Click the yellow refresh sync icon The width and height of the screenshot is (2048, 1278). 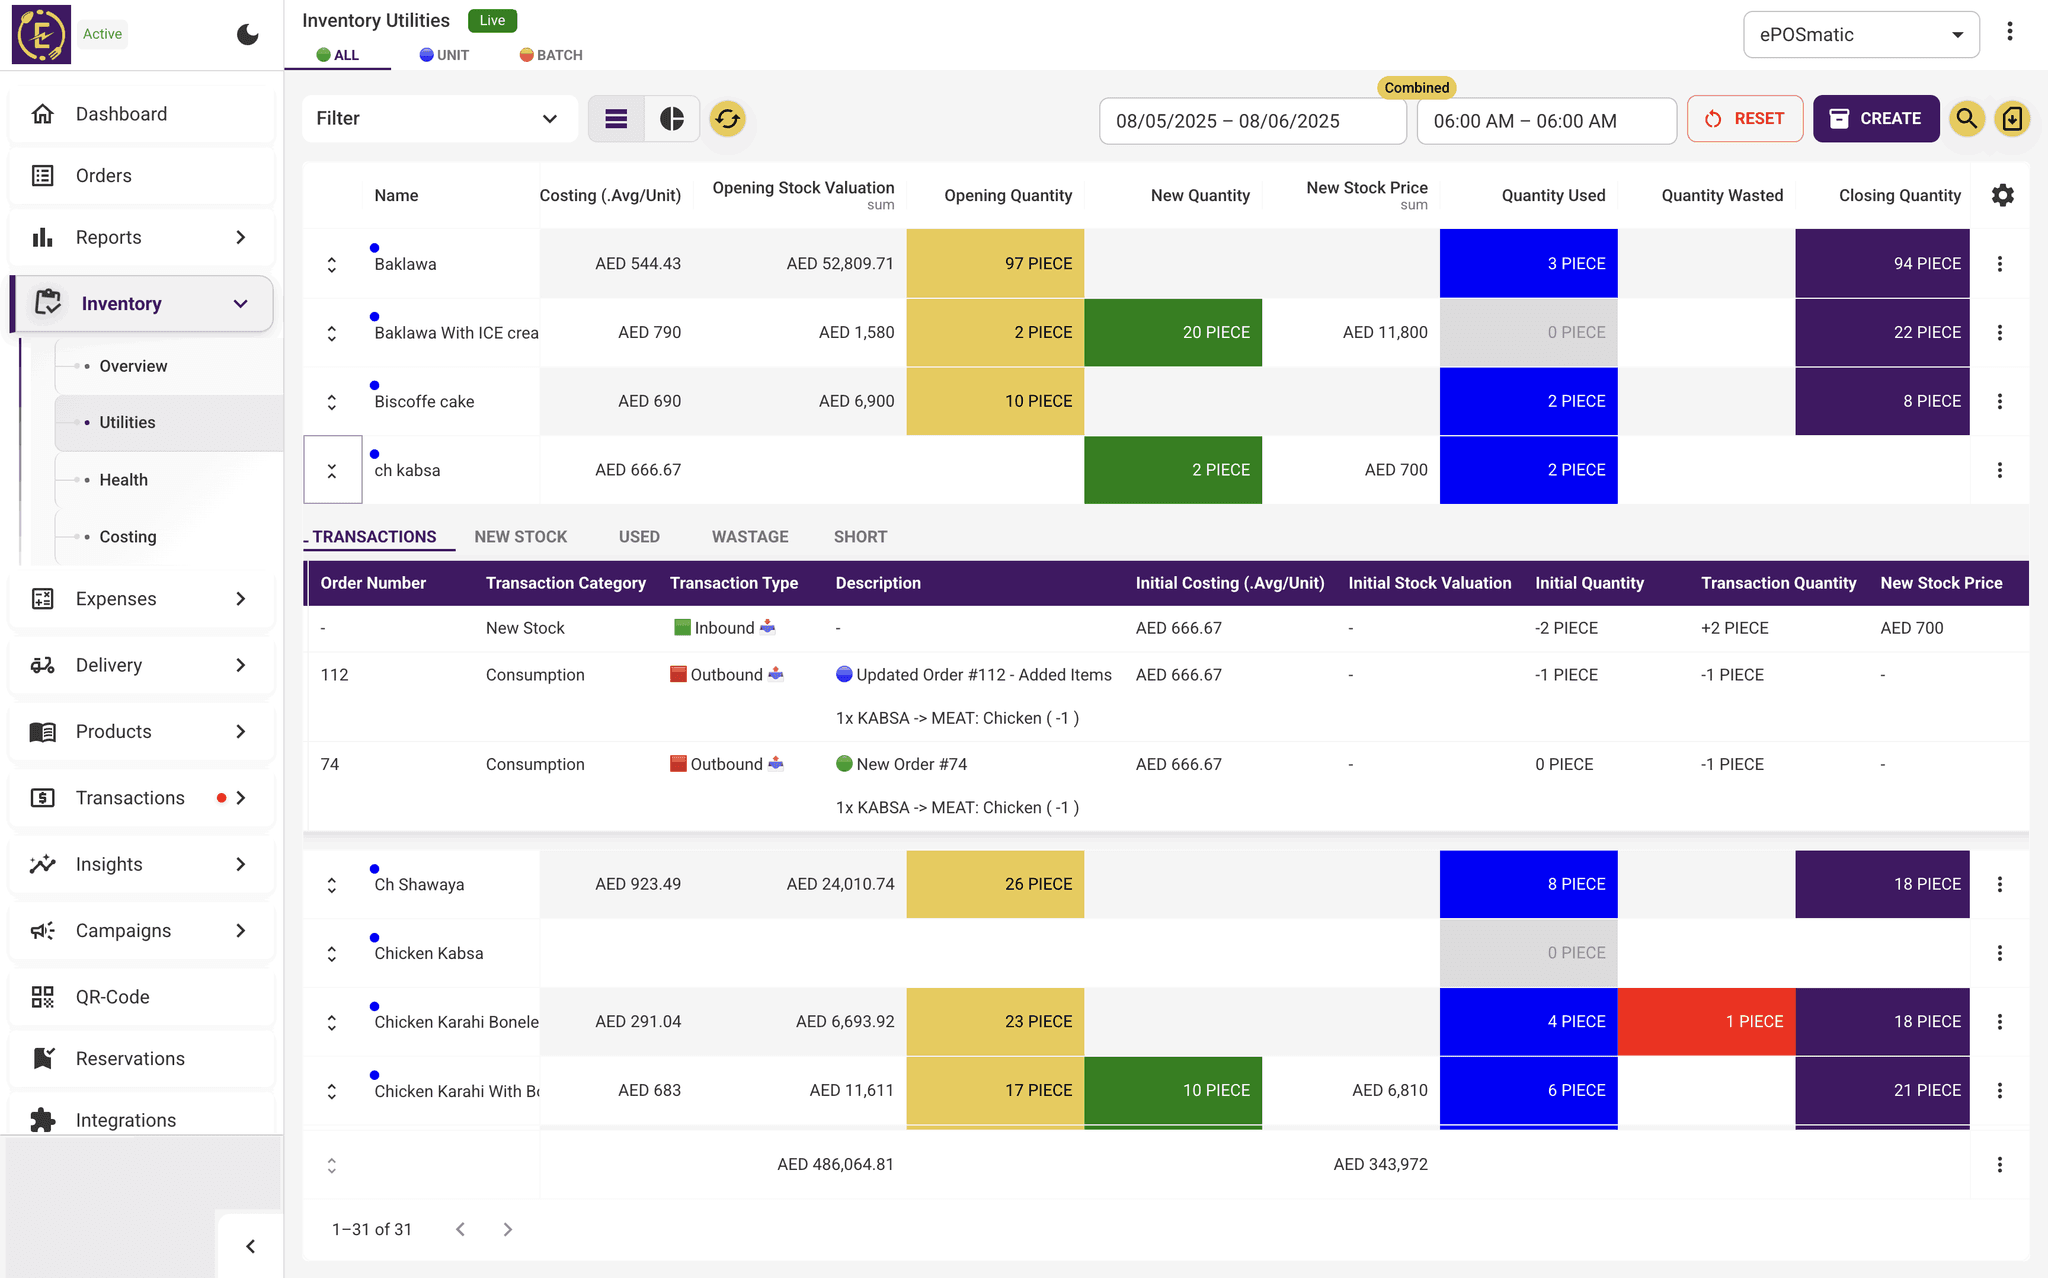pyautogui.click(x=727, y=119)
